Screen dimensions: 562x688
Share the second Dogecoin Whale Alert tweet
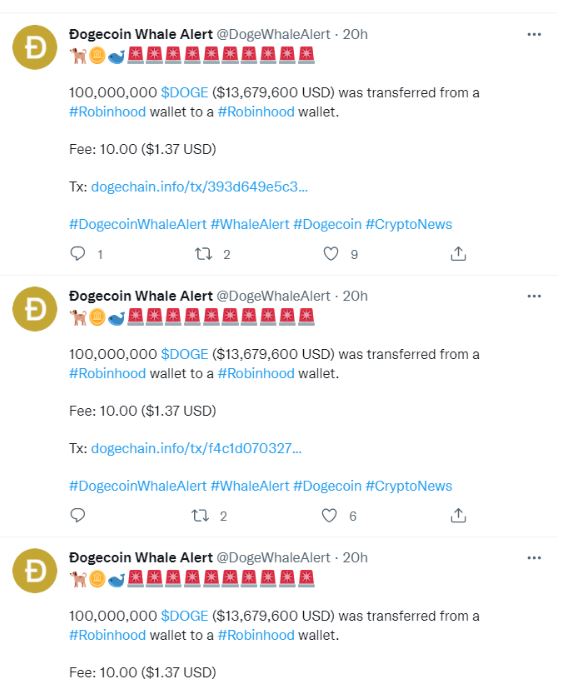point(458,515)
